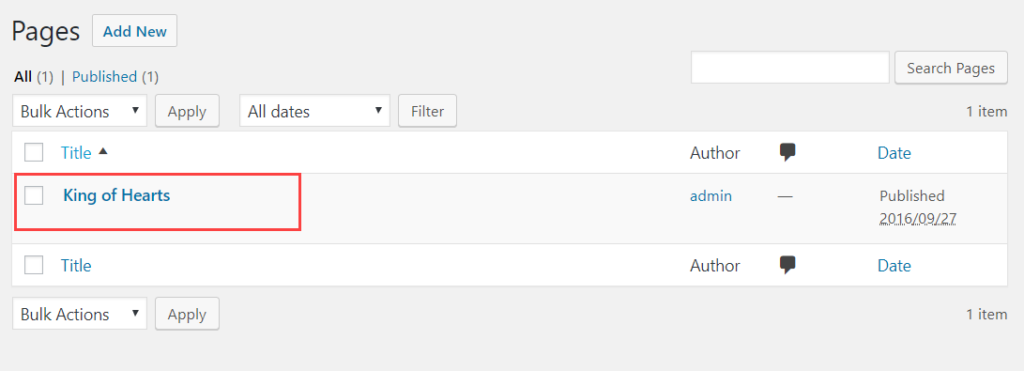
Task: Expand the All dates filter dropdown
Action: click(315, 111)
